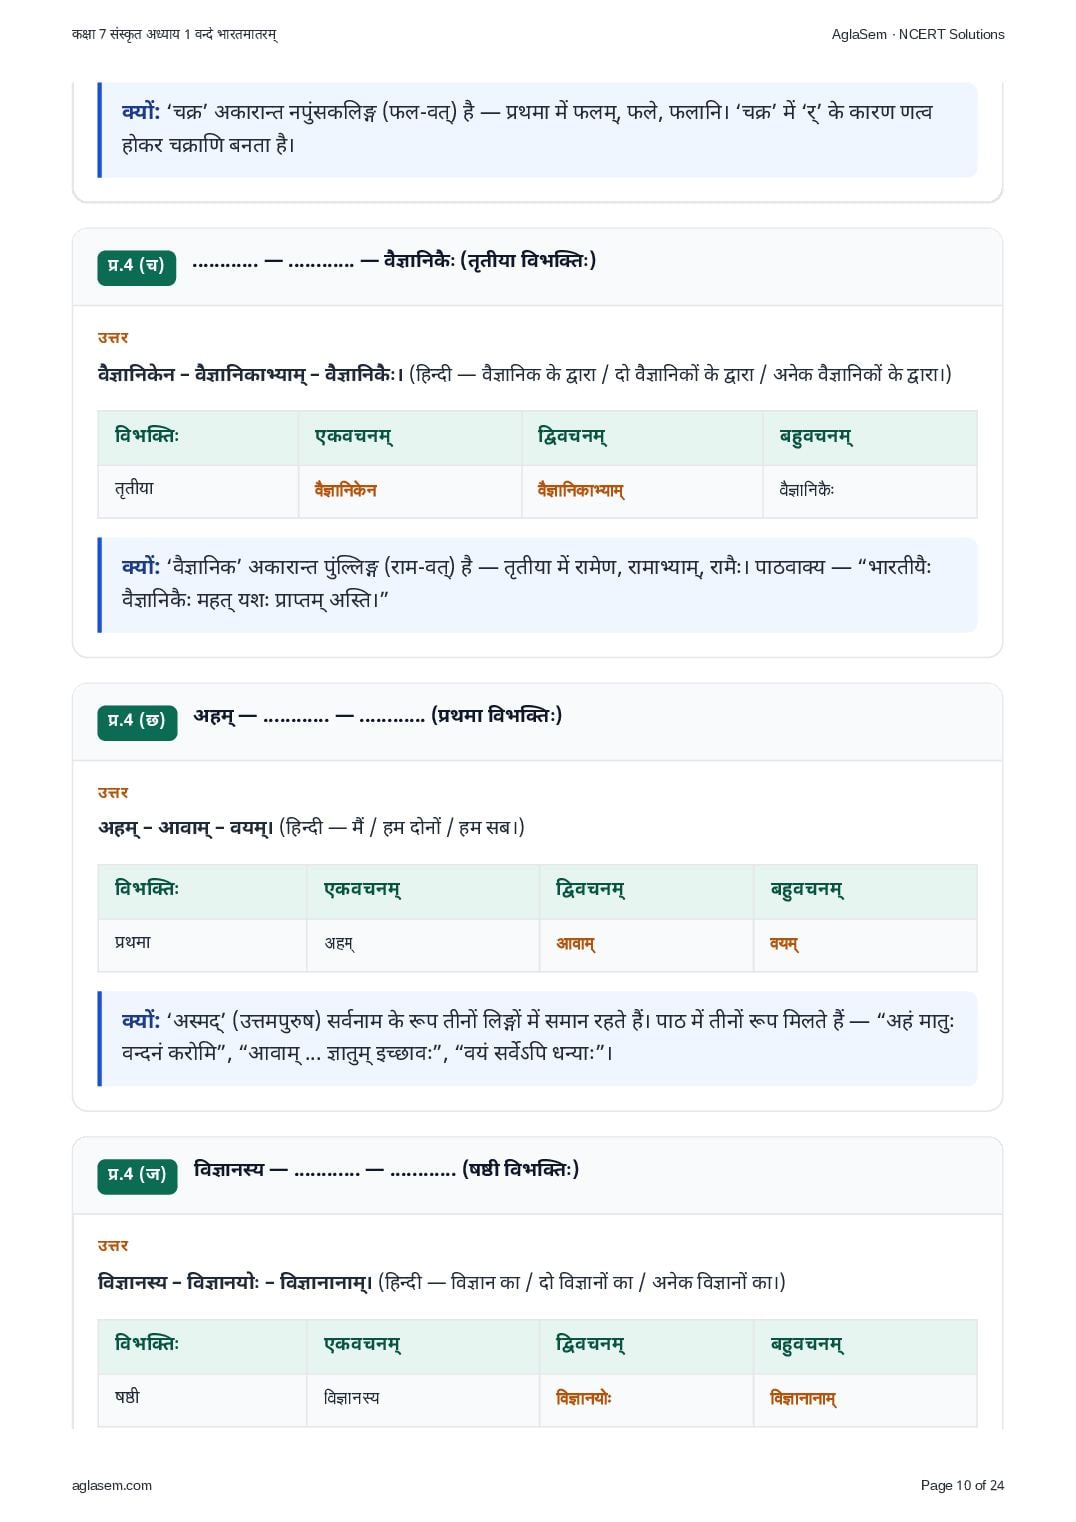Click the उत्तर label under प्र.4 (छ)
The image size is (1076, 1522).
113,792
